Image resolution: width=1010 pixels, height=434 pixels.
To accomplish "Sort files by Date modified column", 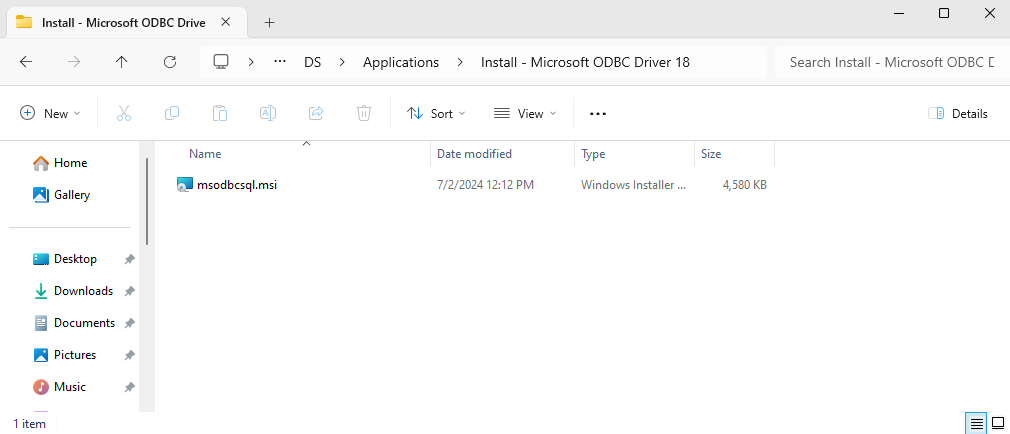I will click(x=474, y=154).
